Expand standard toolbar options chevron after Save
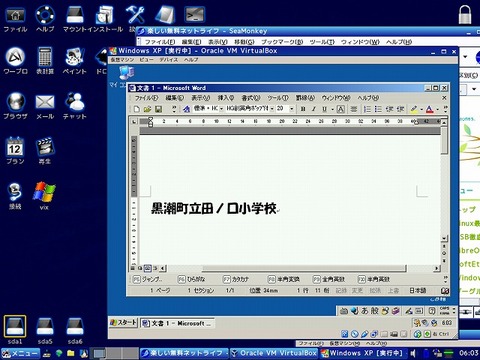 tap(174, 109)
